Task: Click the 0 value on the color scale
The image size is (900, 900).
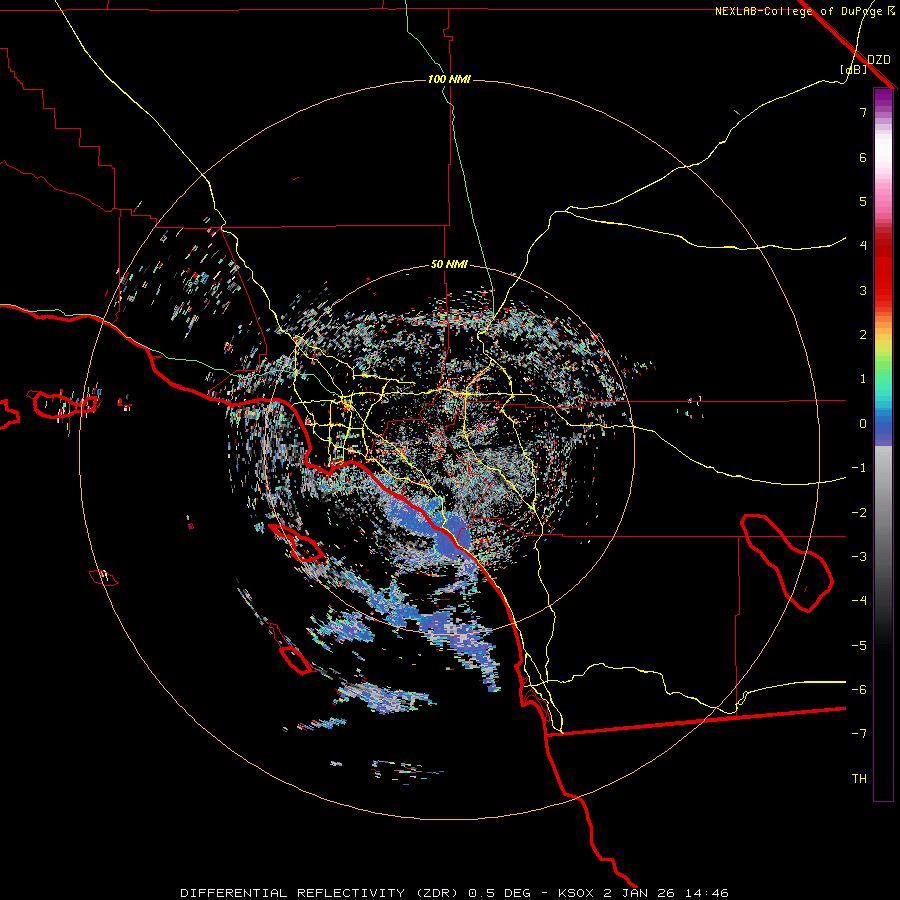Action: [863, 424]
